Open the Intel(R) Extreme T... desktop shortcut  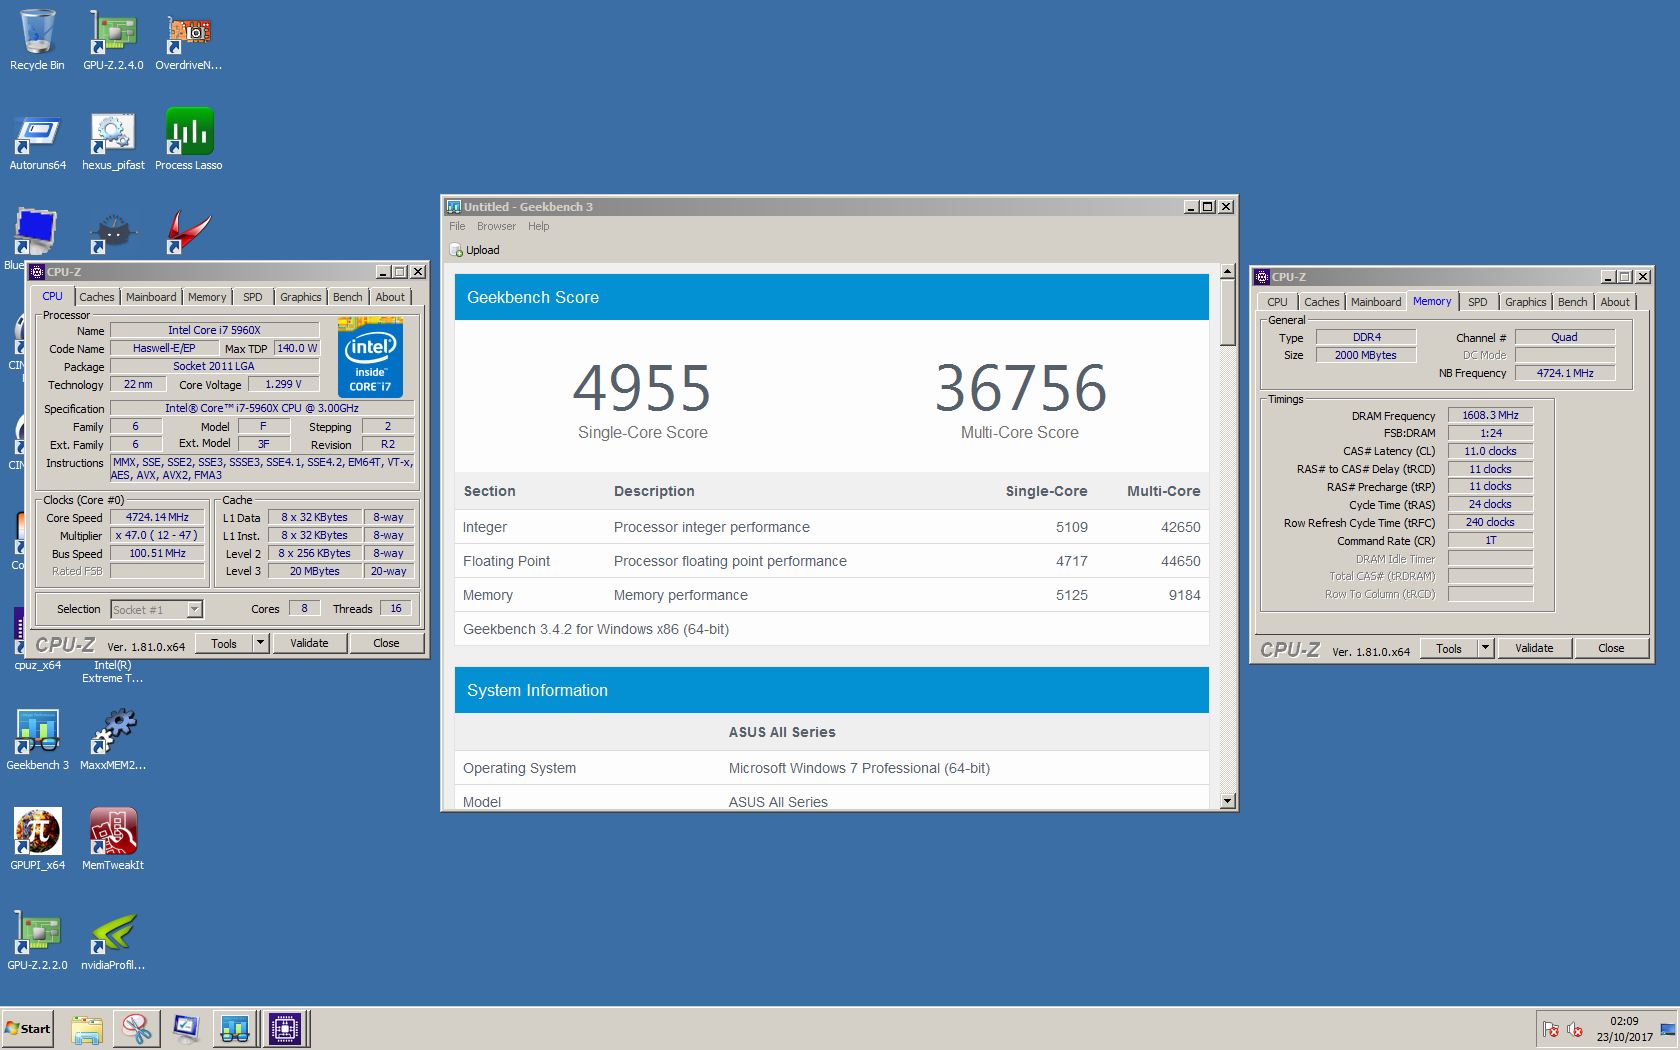point(113,671)
